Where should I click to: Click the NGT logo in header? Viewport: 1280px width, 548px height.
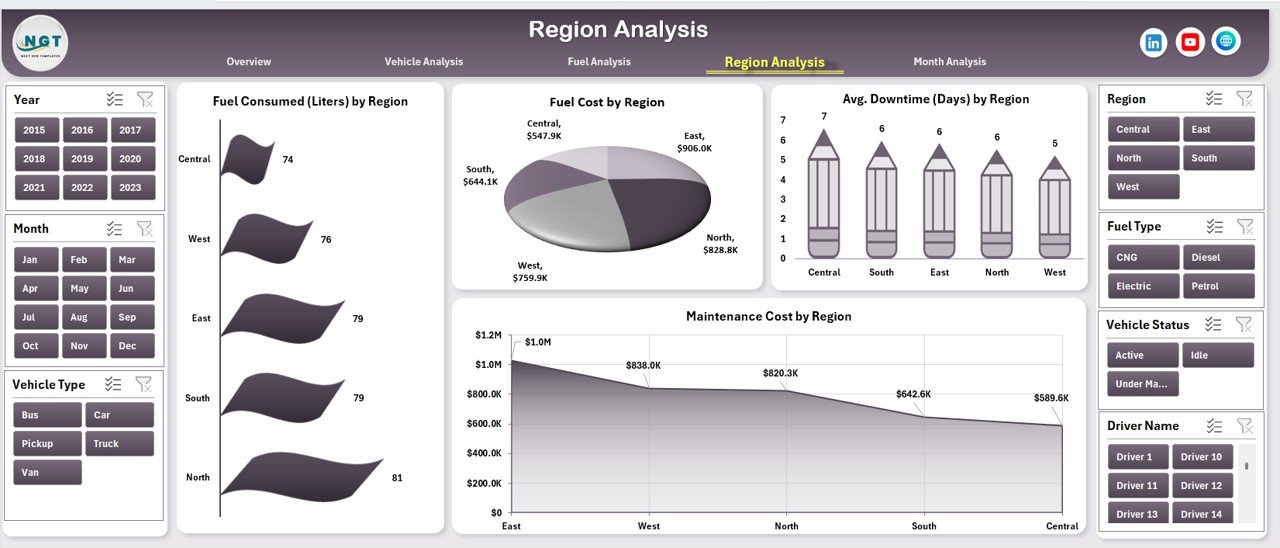coord(41,43)
